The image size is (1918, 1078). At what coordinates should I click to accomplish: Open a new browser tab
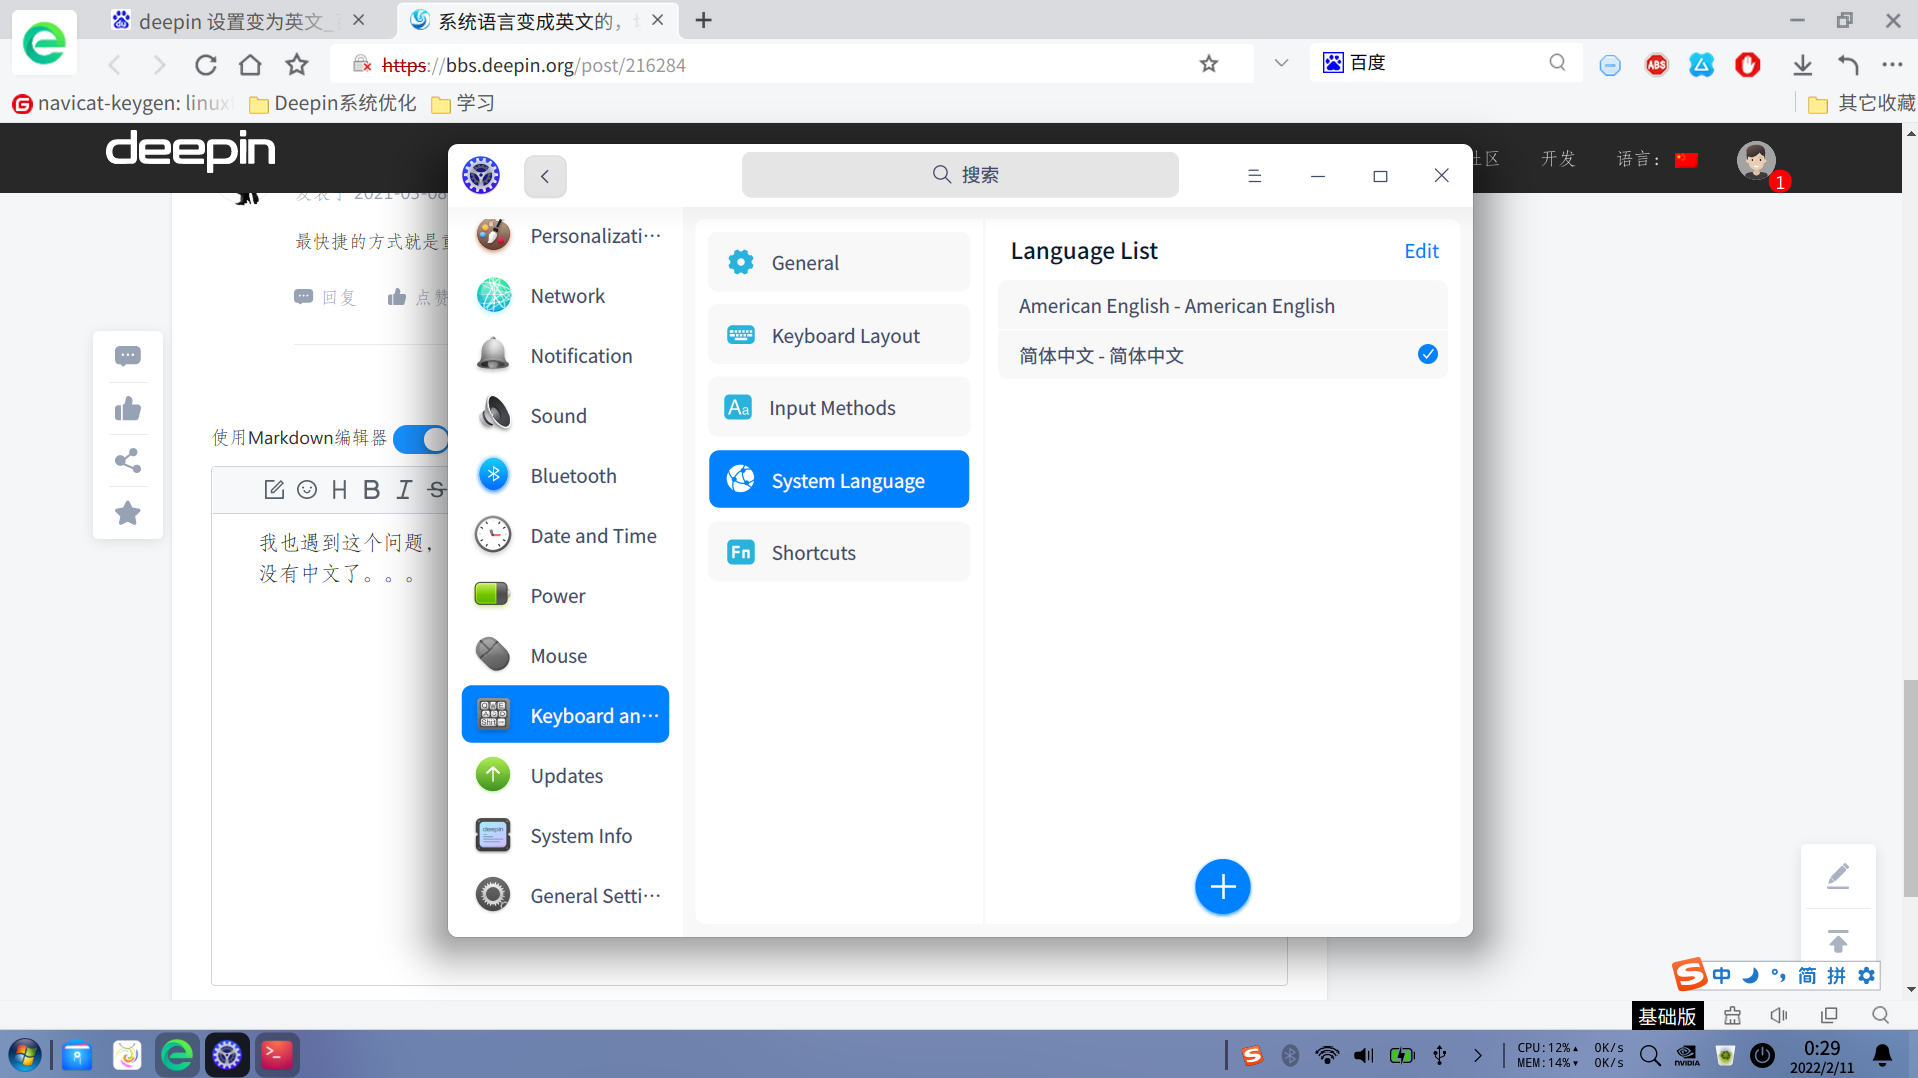point(703,20)
